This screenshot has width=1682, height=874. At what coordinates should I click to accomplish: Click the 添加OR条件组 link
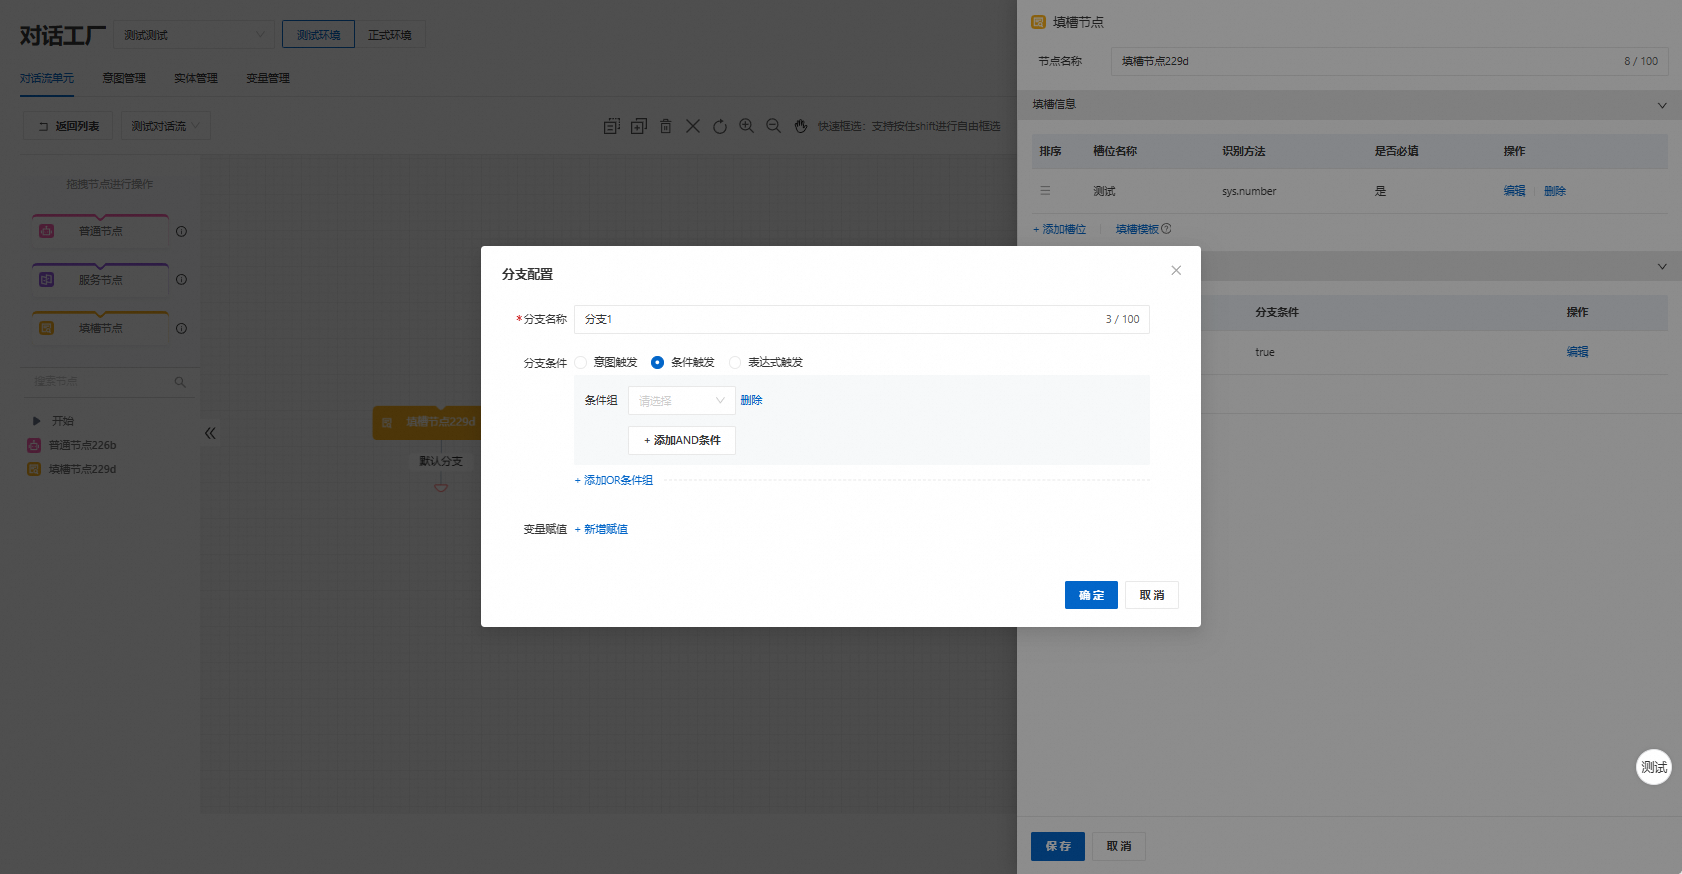pyautogui.click(x=613, y=481)
